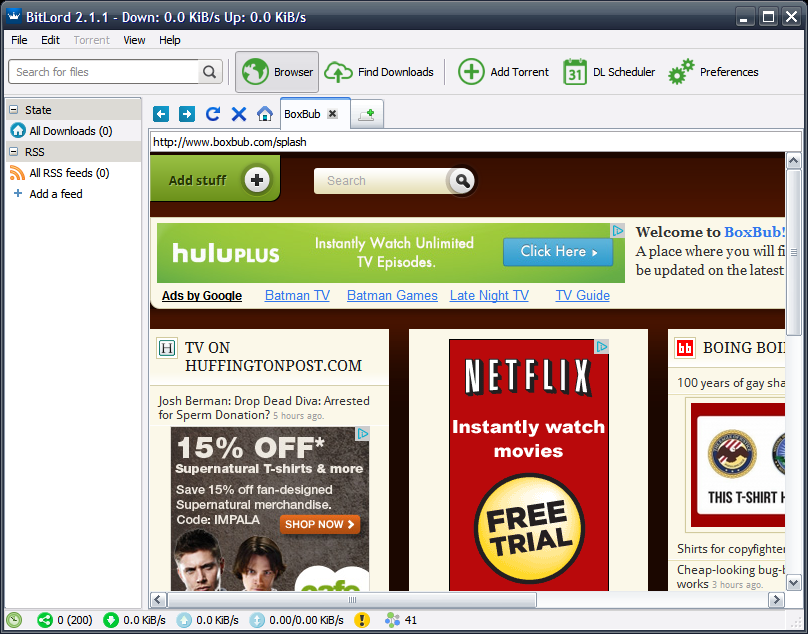Click the SHOP NOW button
This screenshot has width=808, height=634.
click(x=320, y=524)
